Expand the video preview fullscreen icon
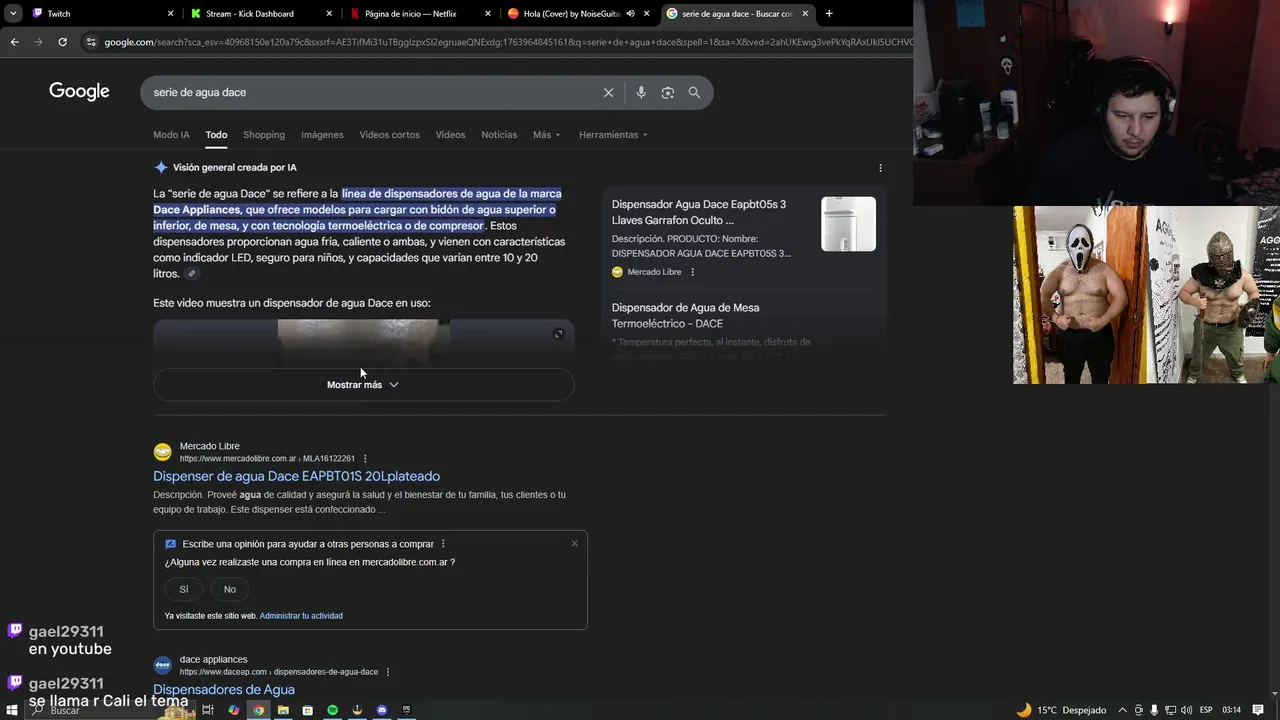Viewport: 1280px width, 720px height. 558,334
